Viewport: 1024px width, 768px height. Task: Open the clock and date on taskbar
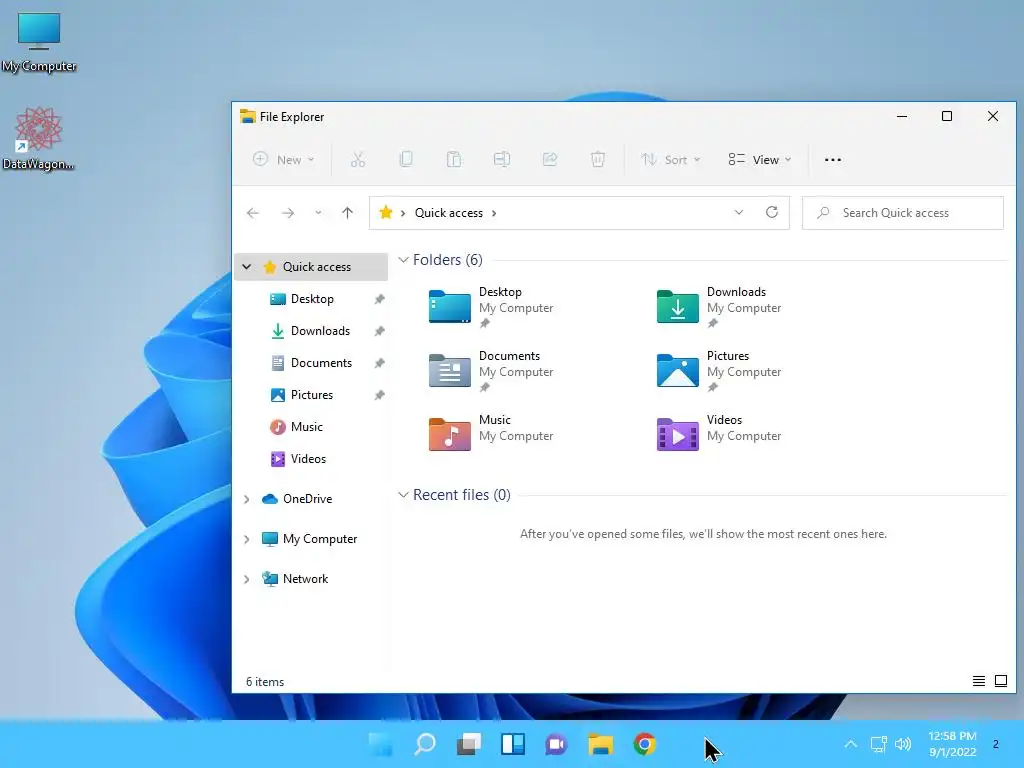(952, 744)
